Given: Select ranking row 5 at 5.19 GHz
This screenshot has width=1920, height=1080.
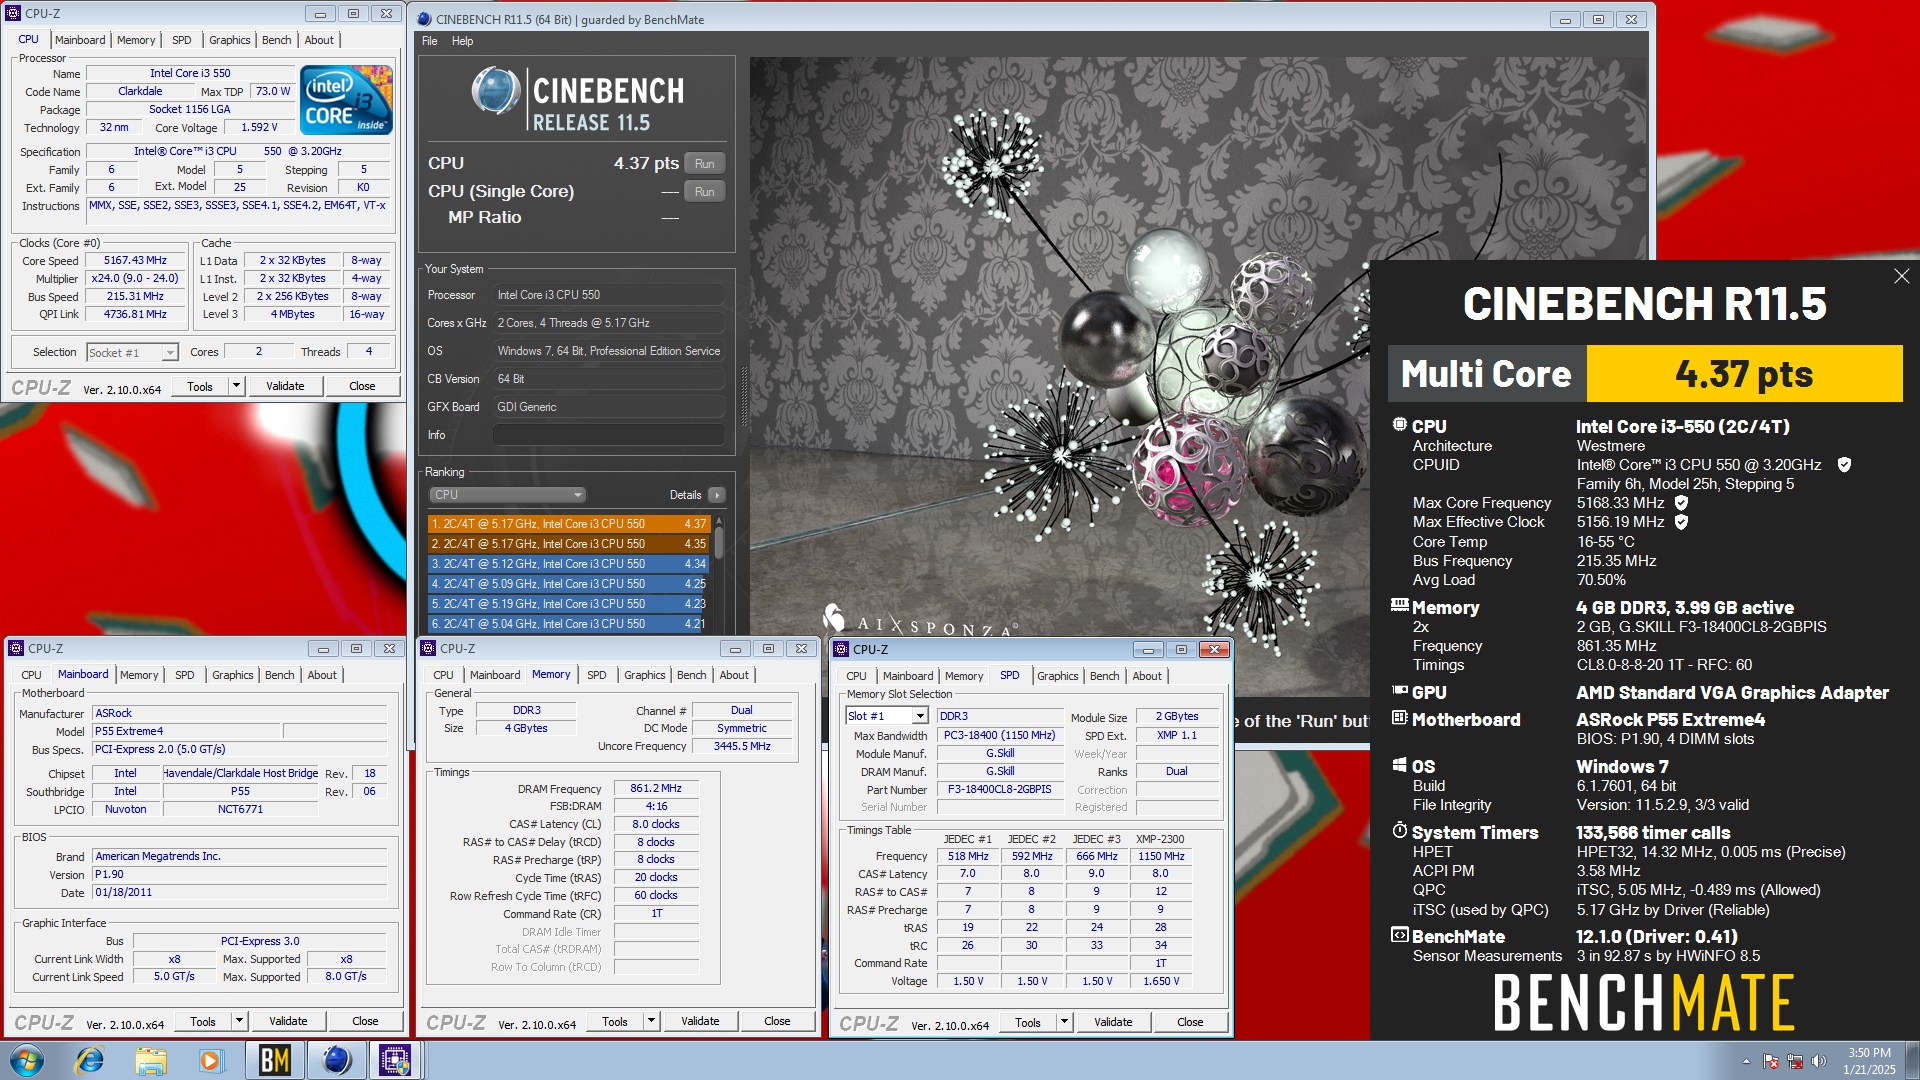Looking at the screenshot, I should click(568, 604).
